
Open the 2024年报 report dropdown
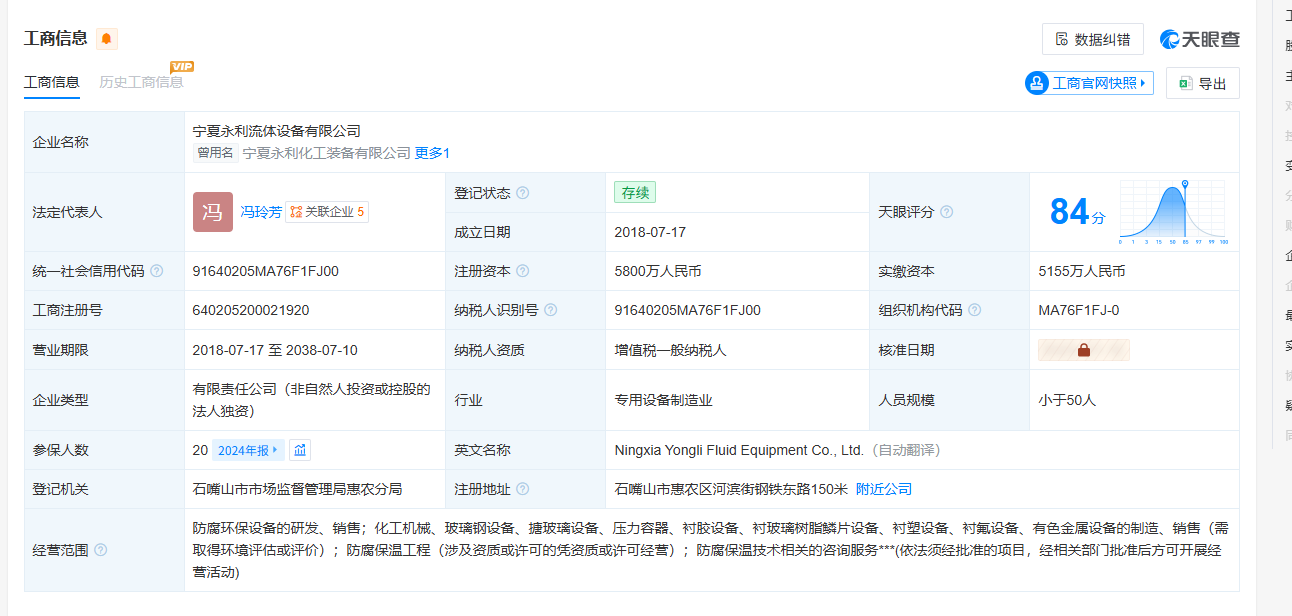click(248, 450)
